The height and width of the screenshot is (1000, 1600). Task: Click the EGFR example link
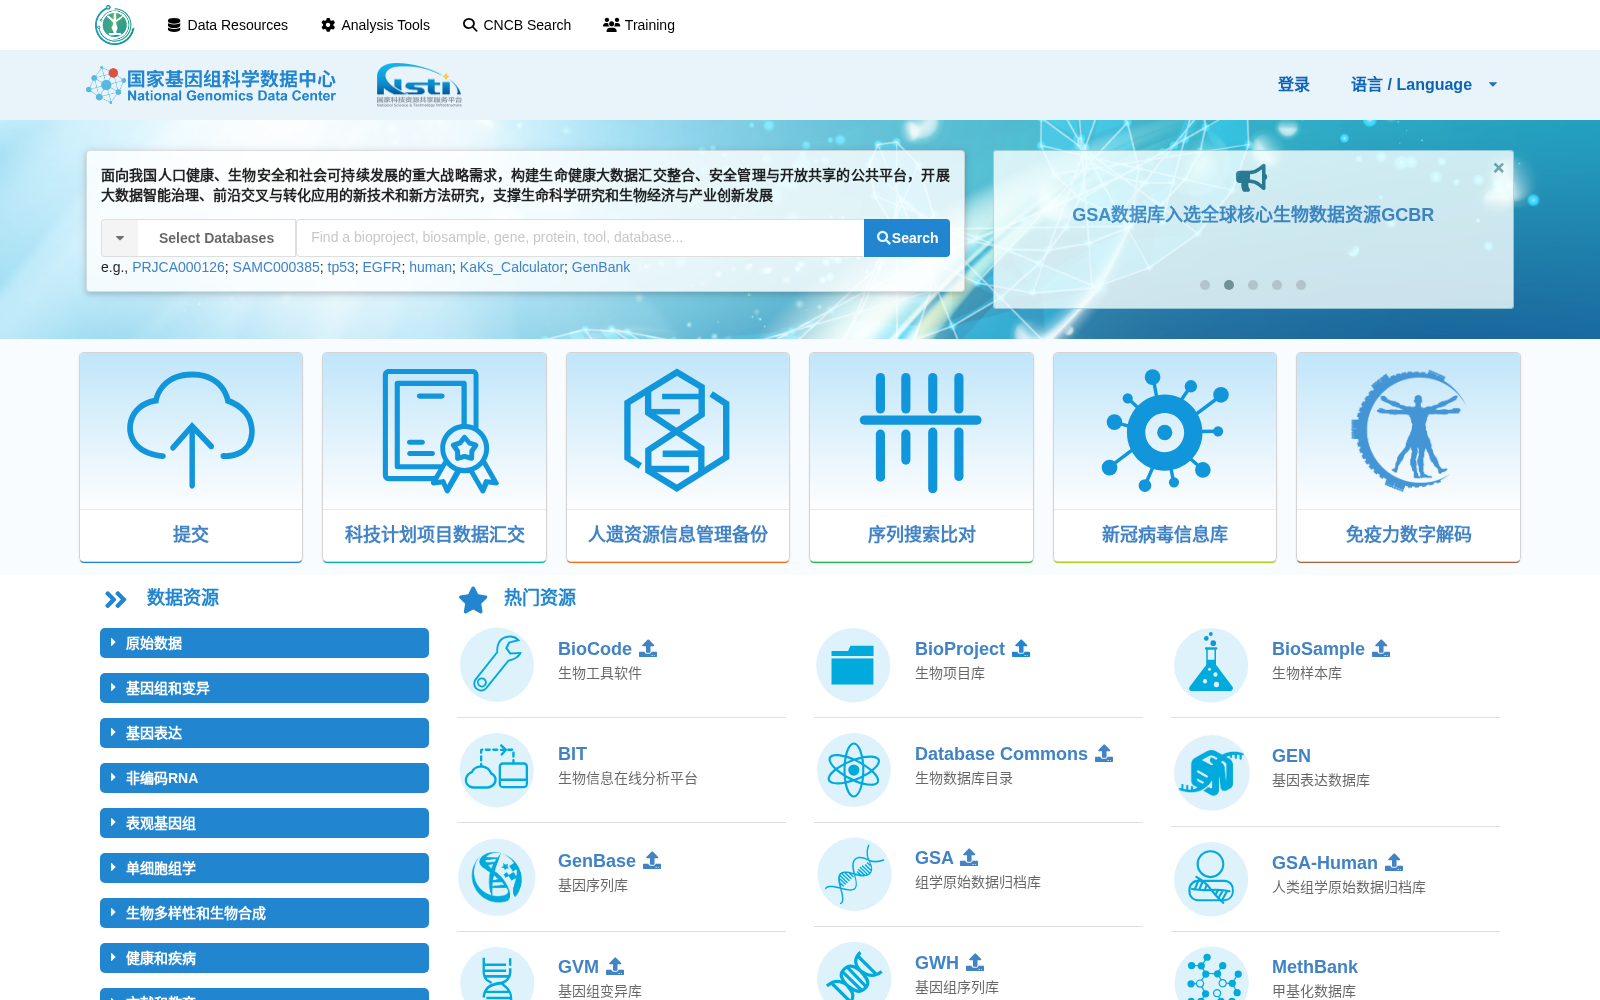pos(382,267)
